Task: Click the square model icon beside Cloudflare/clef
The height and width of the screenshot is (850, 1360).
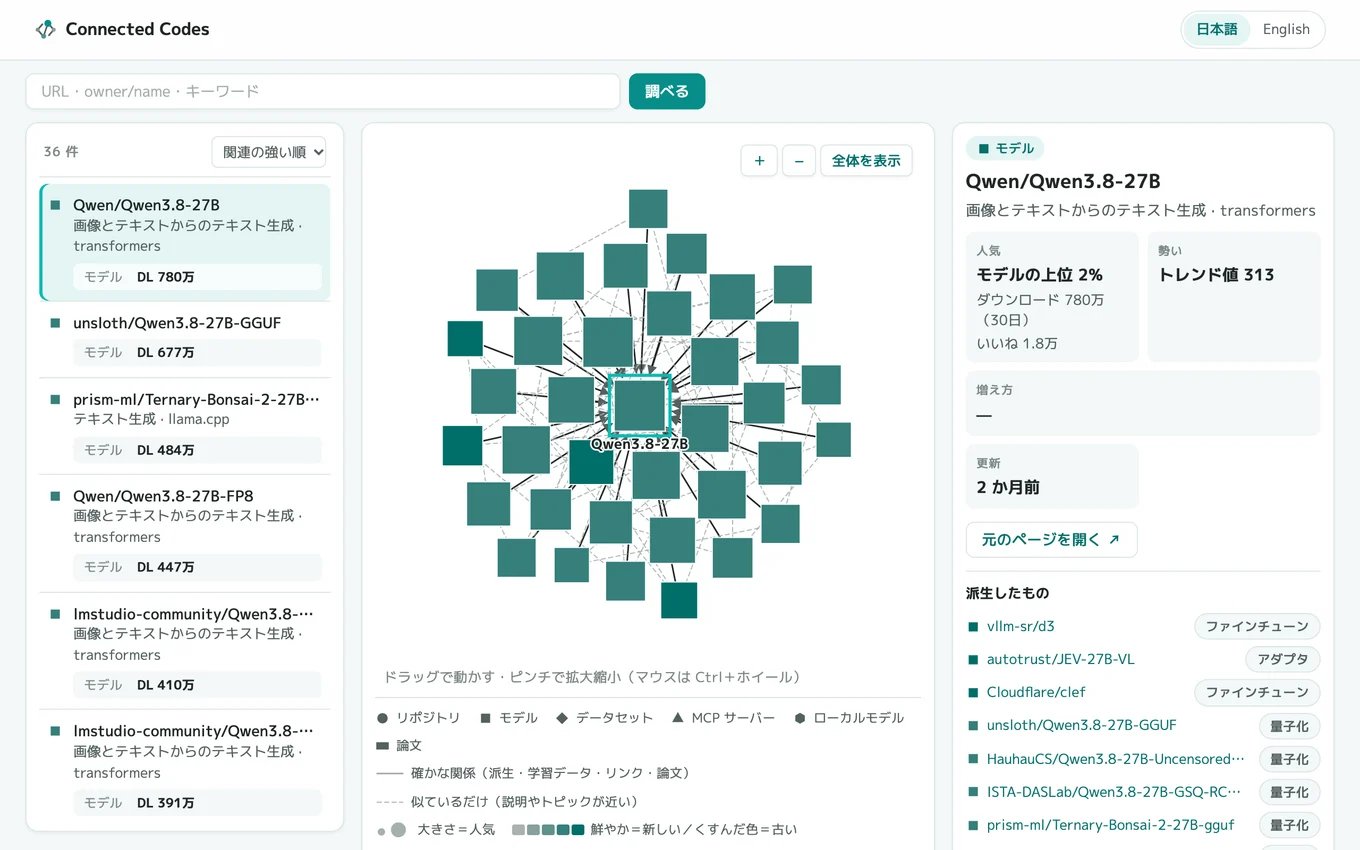Action: [973, 693]
